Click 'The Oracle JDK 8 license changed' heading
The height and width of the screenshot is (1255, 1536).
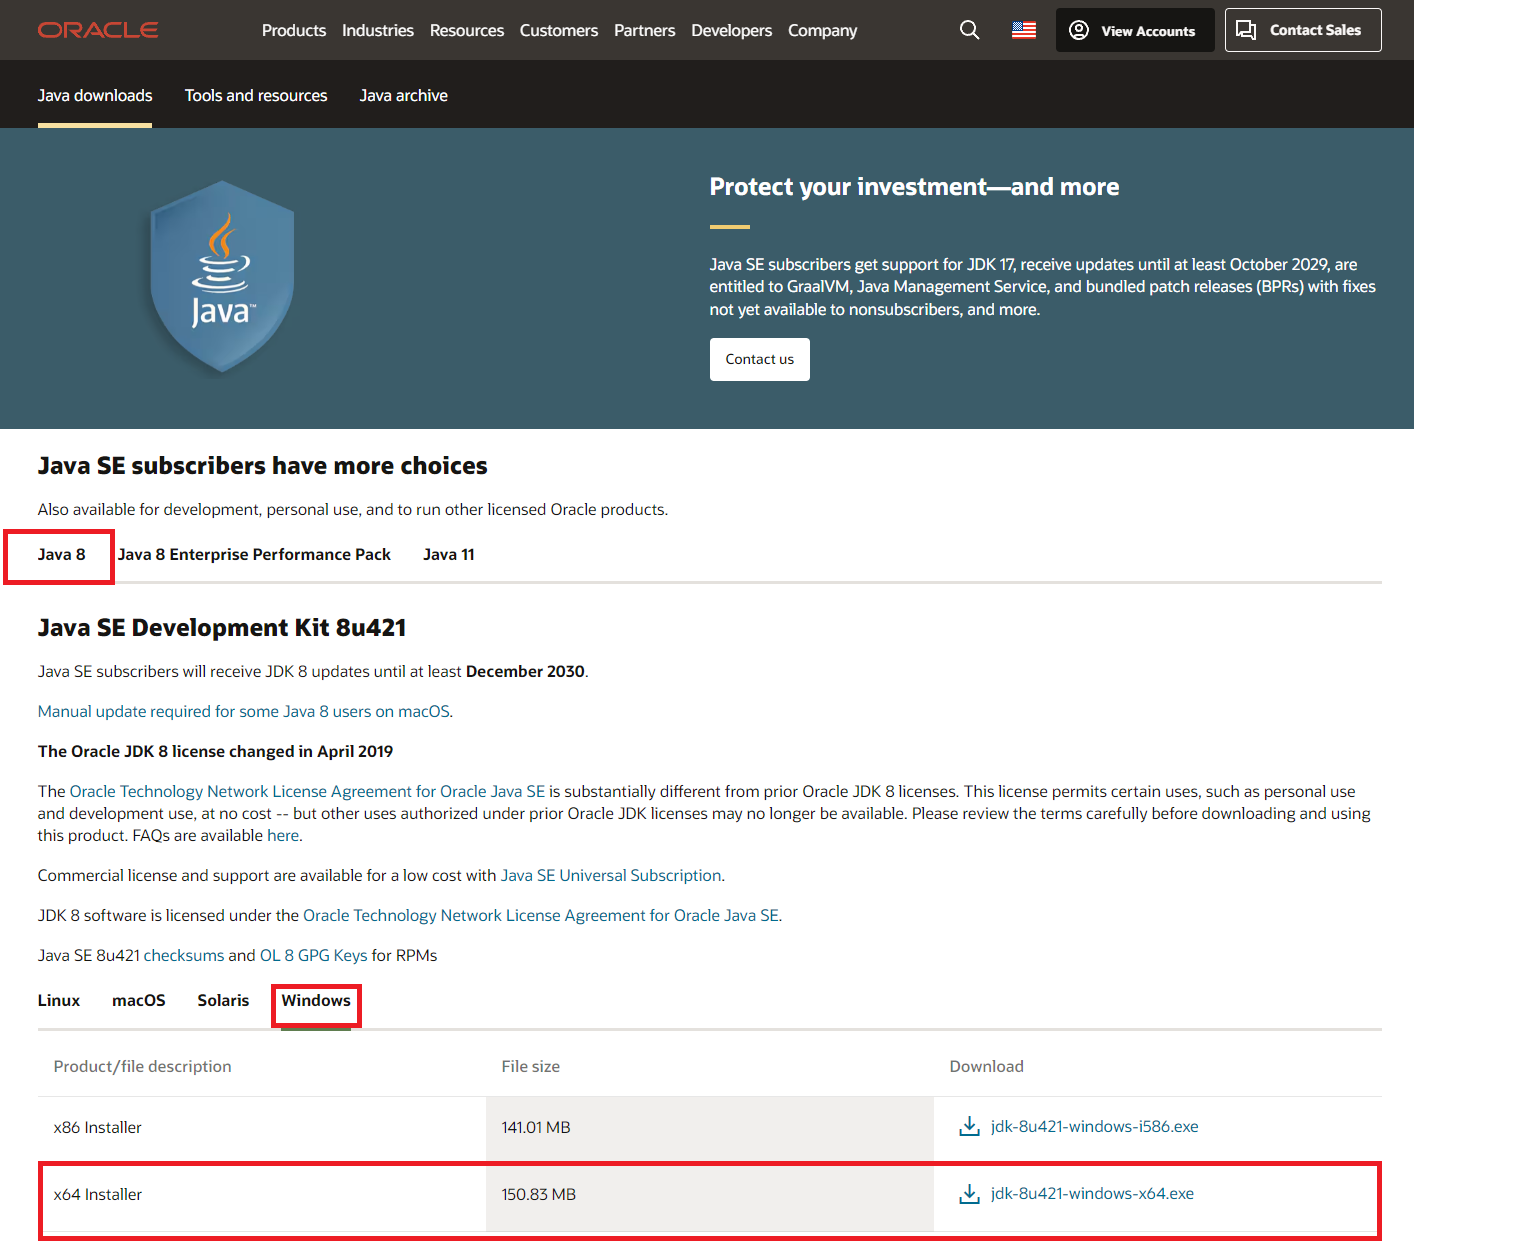coord(215,752)
